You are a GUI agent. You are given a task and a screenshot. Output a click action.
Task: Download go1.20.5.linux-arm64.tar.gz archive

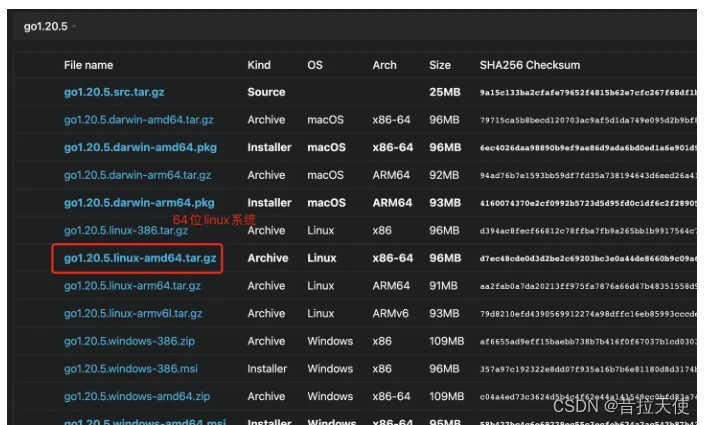click(x=132, y=286)
